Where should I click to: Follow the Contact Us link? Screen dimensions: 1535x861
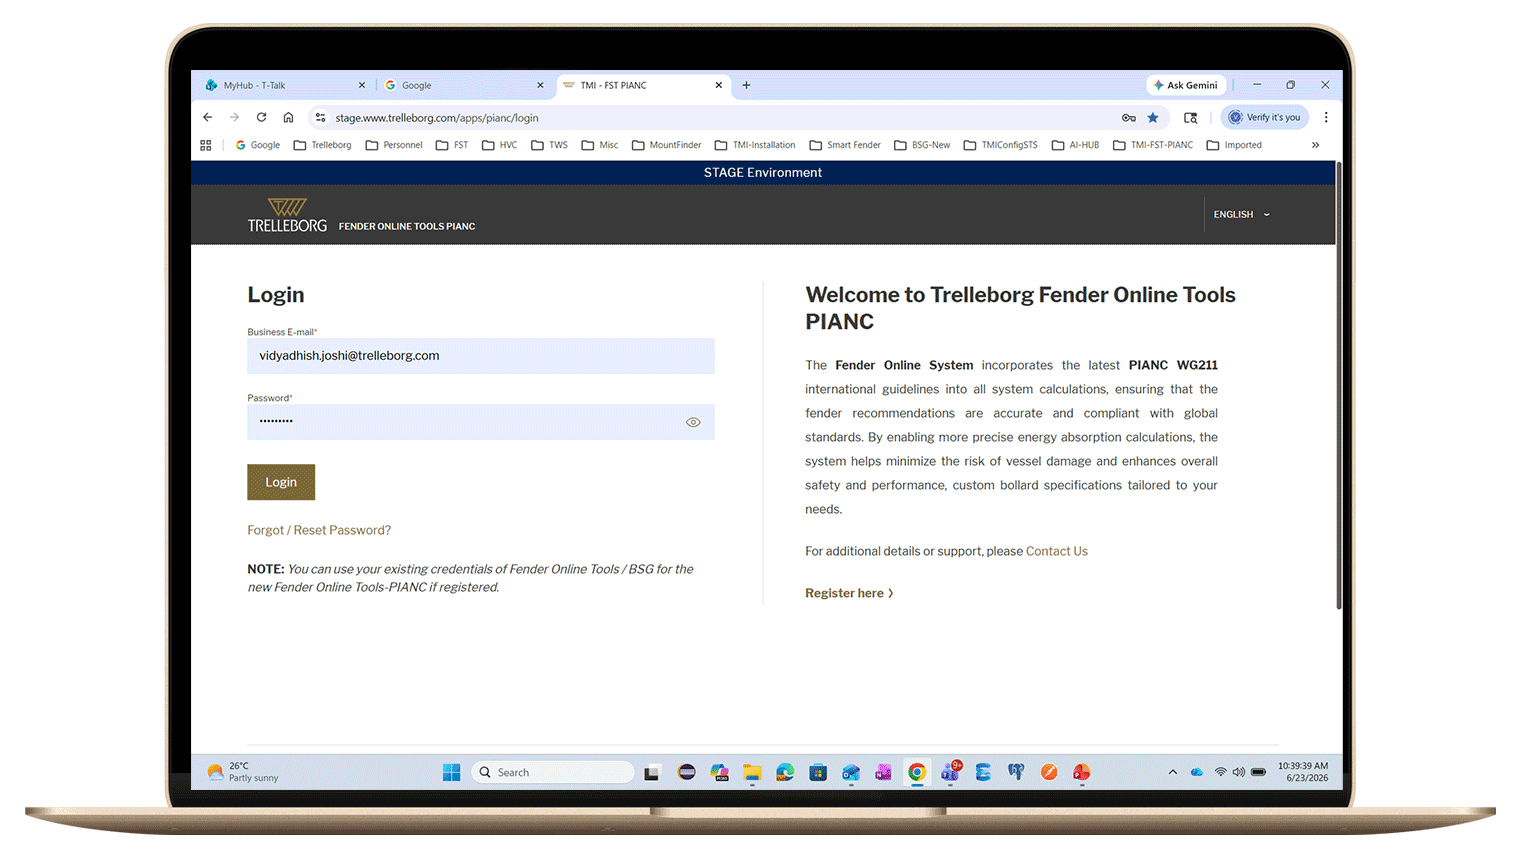1056,551
